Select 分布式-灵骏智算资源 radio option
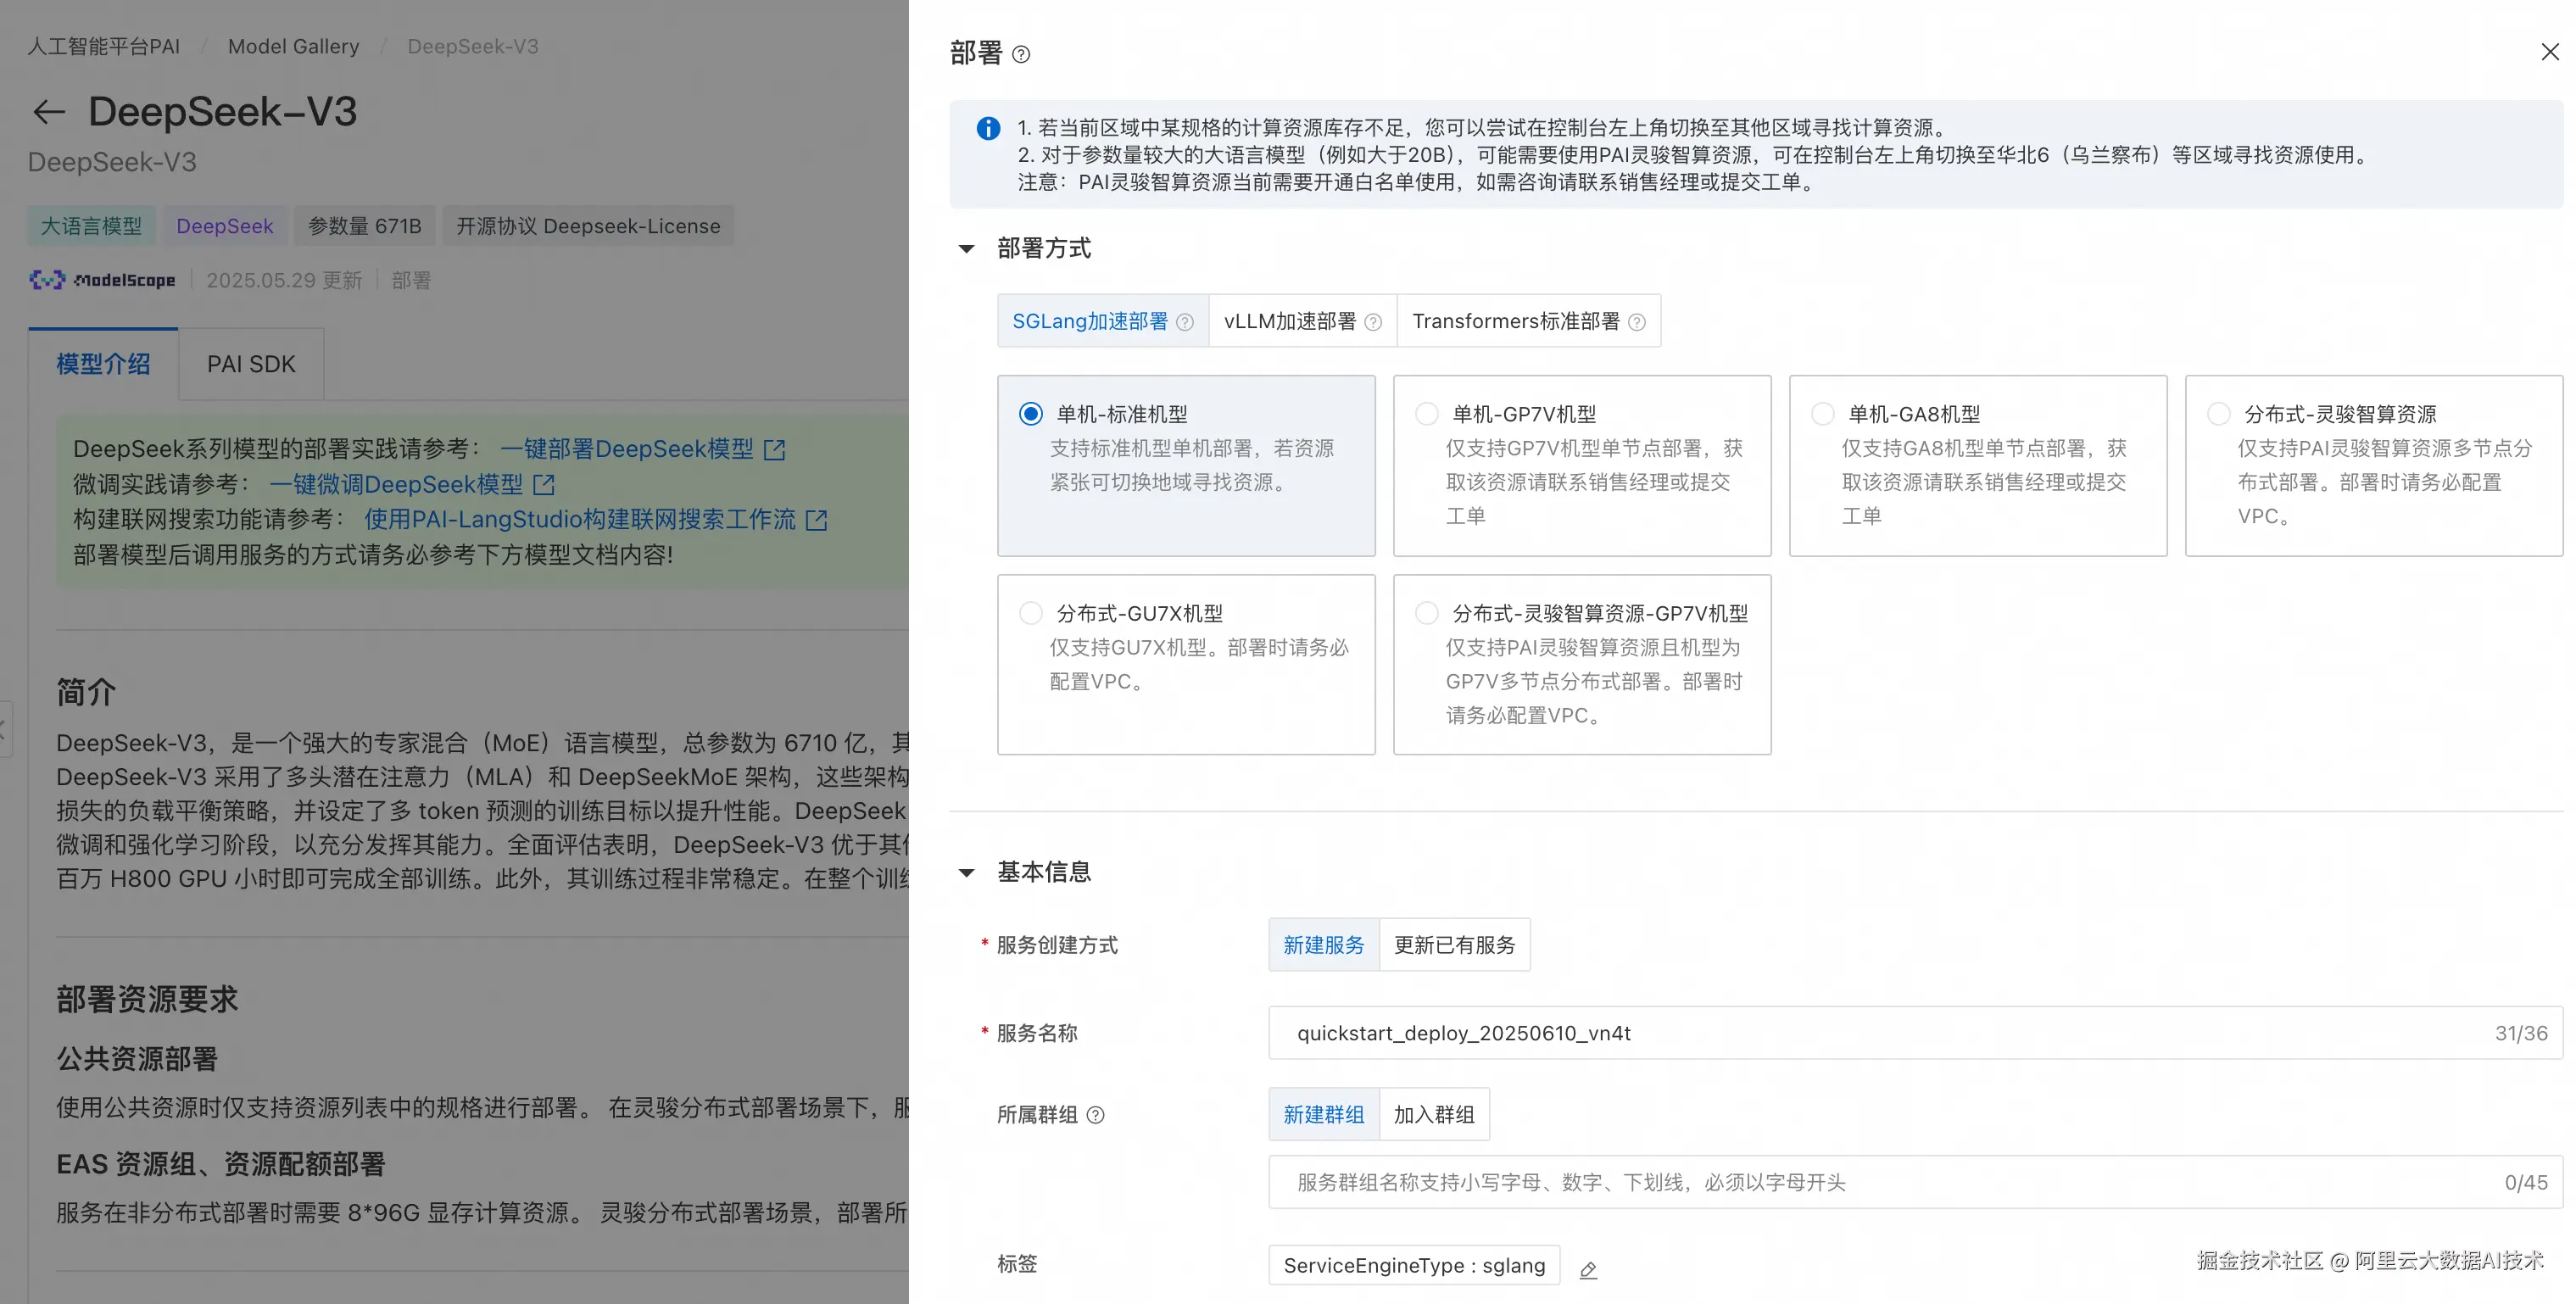This screenshot has width=2576, height=1304. coord(2219,414)
